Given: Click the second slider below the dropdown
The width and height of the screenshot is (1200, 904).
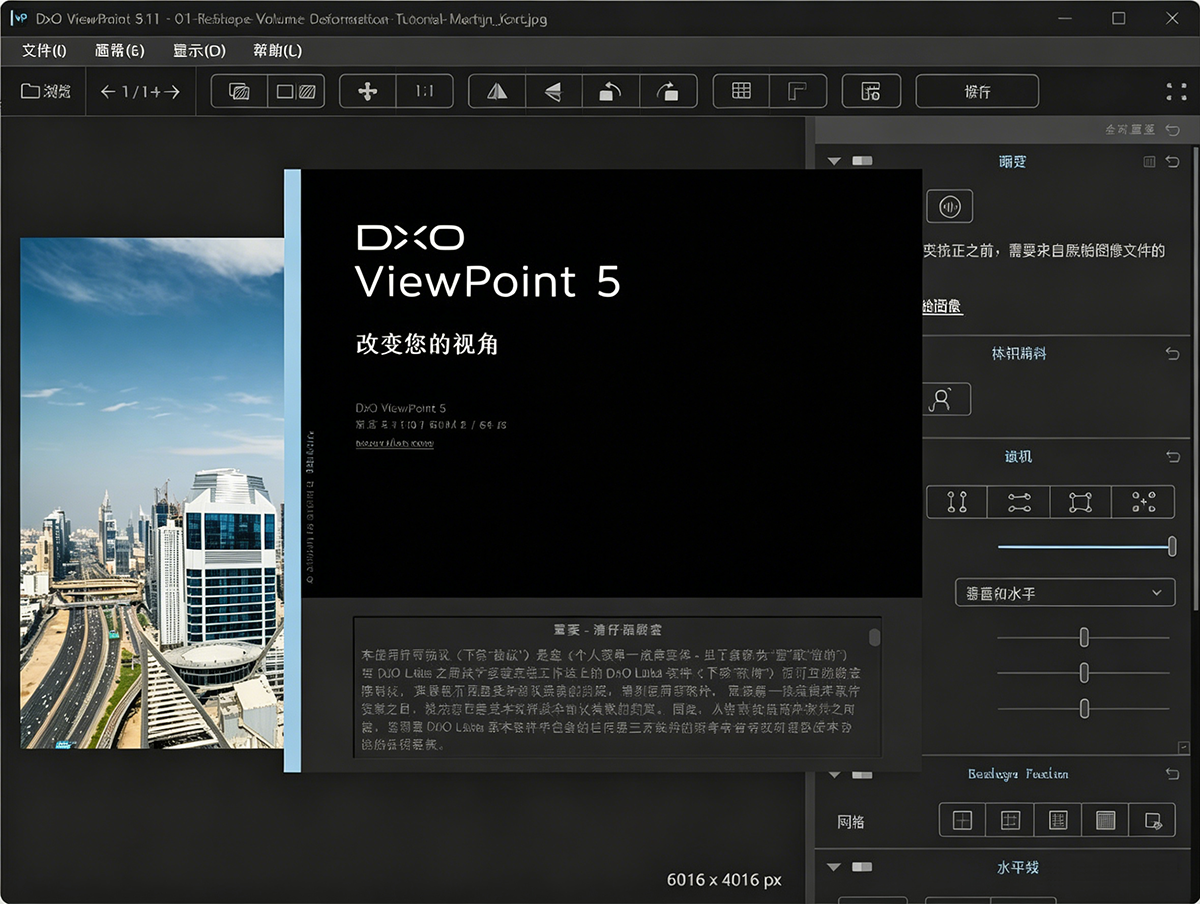Looking at the screenshot, I should click(1083, 673).
